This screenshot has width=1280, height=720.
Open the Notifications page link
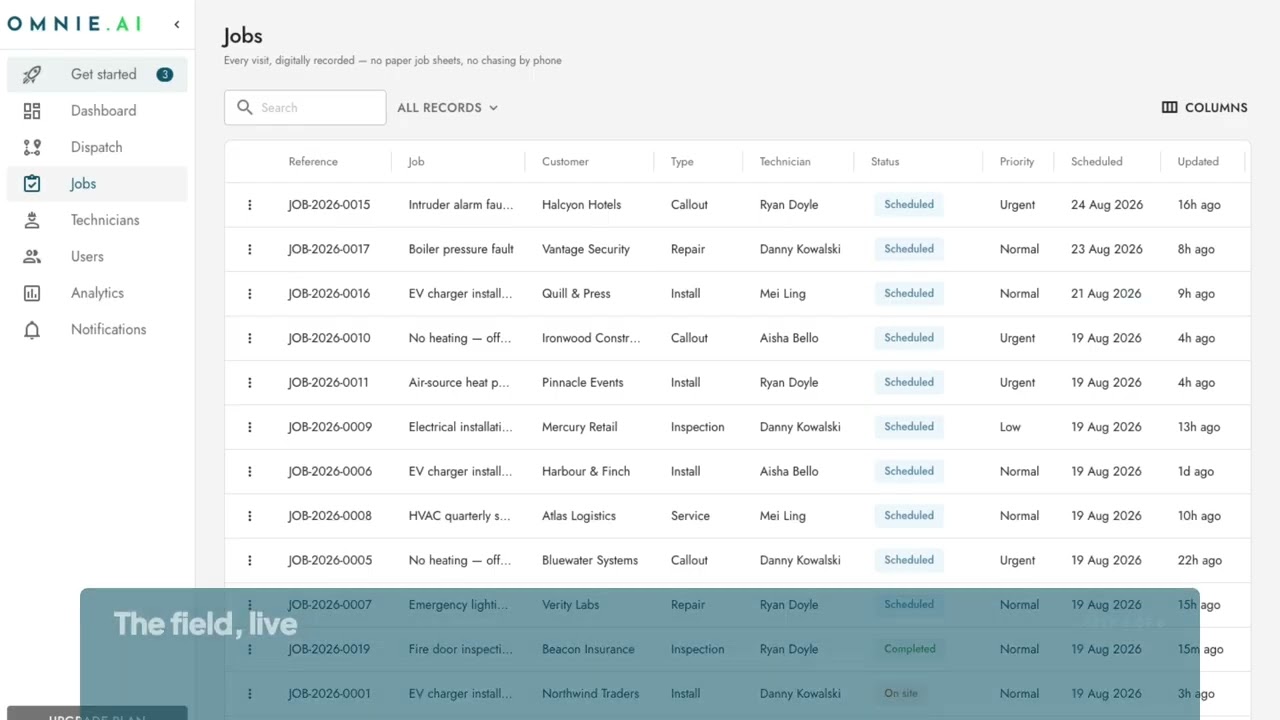tap(97, 330)
